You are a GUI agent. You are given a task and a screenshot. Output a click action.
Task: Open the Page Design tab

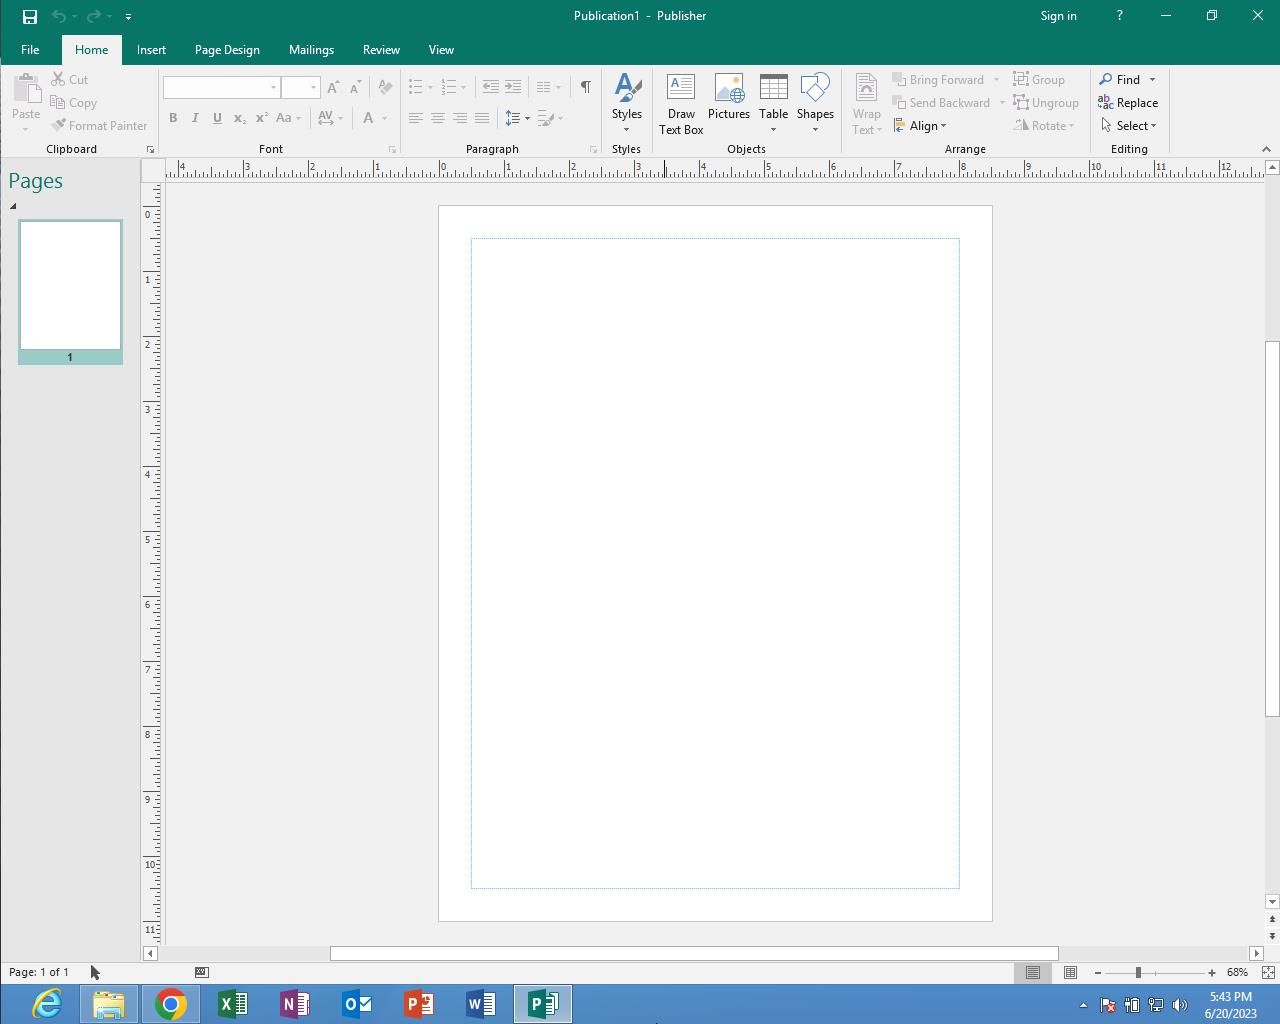(227, 50)
